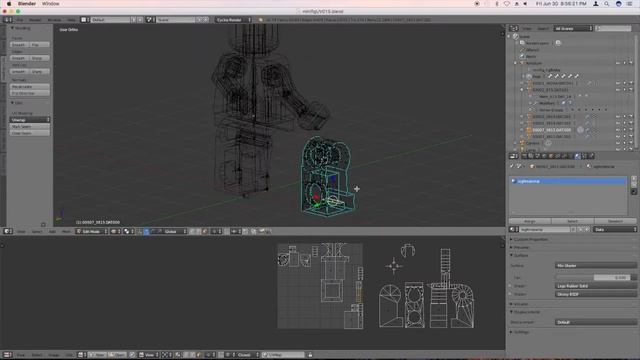Collapse the Shading panel in tool shelf
Viewport: 640px width, 360px height.
pyautogui.click(x=12, y=28)
